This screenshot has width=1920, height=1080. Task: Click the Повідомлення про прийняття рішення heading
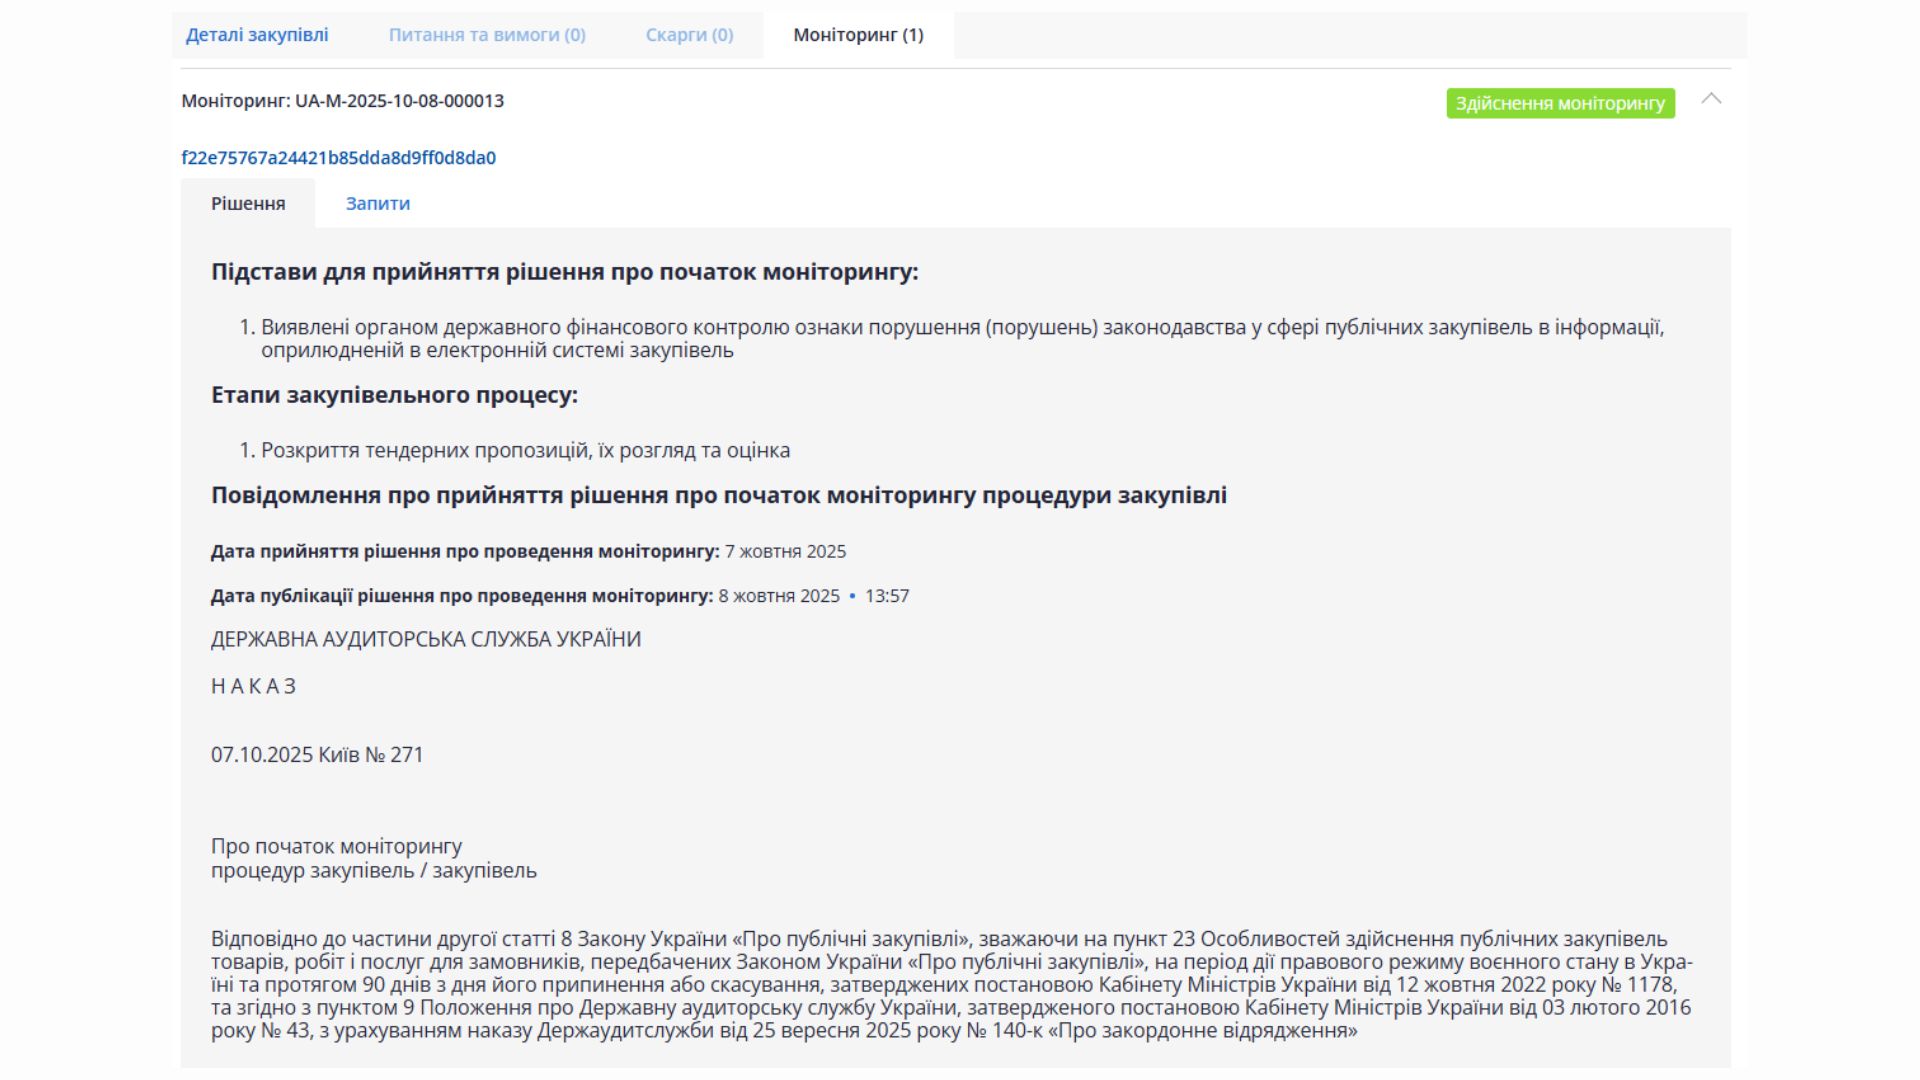pyautogui.click(x=718, y=496)
